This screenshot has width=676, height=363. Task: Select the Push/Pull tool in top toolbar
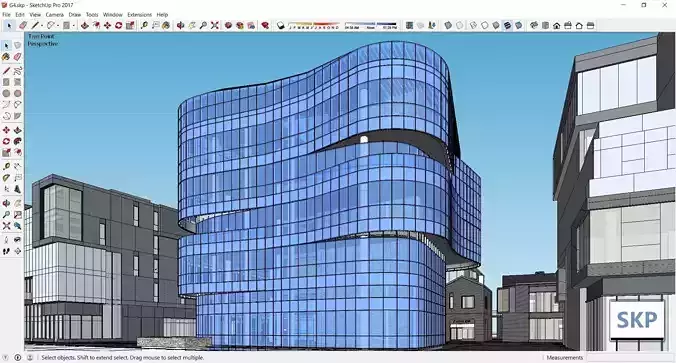[84, 26]
